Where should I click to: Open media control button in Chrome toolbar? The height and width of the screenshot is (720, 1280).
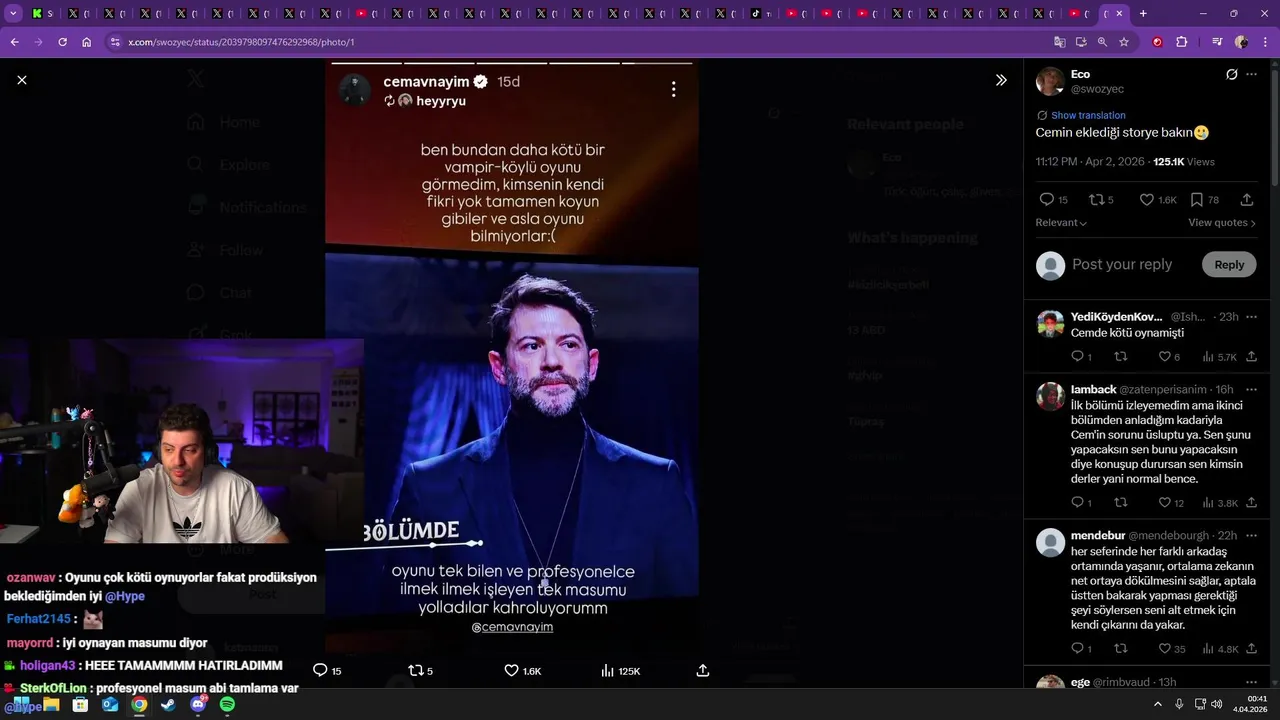[1217, 42]
